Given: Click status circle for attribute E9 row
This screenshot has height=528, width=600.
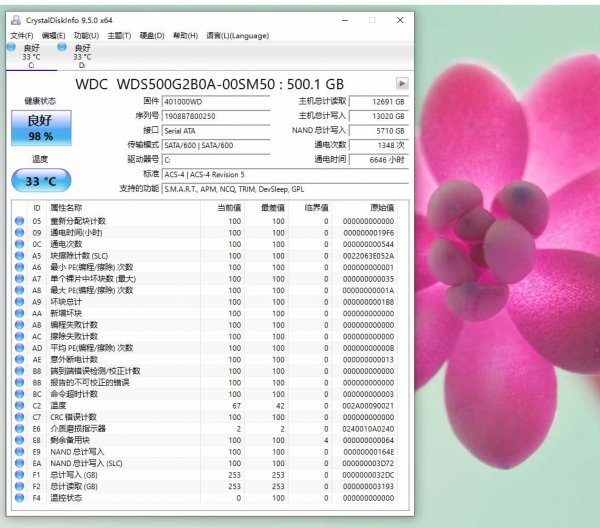Looking at the screenshot, I should 20,451.
